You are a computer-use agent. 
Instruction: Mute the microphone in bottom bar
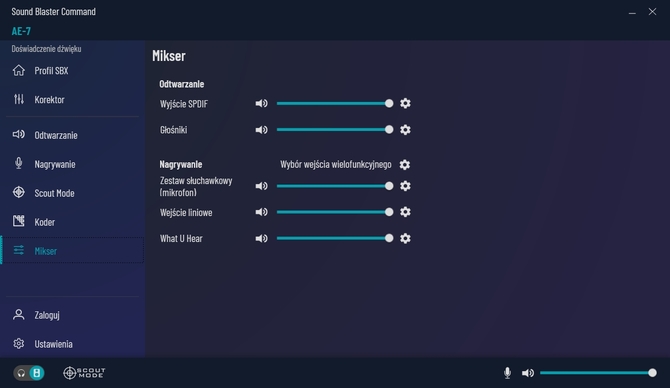507,373
